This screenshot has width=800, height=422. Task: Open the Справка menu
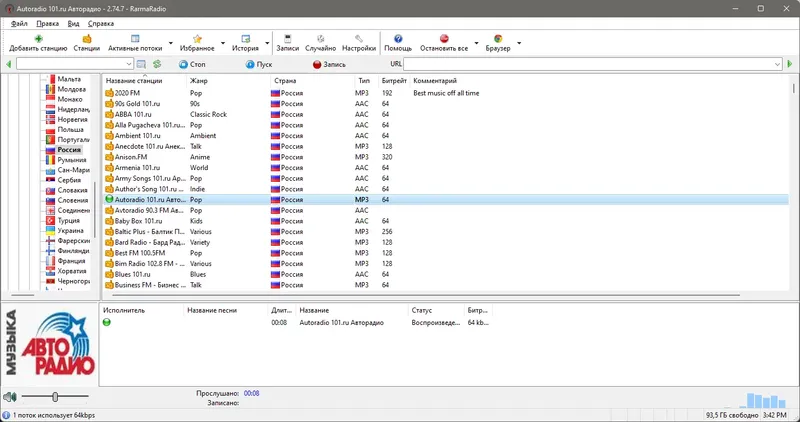coord(101,23)
